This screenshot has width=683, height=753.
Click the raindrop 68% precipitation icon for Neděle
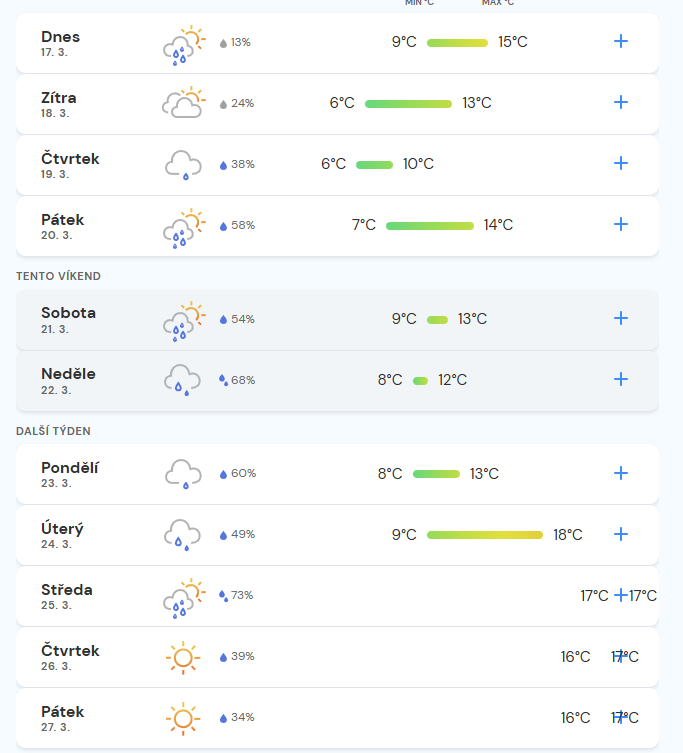[x=223, y=380]
